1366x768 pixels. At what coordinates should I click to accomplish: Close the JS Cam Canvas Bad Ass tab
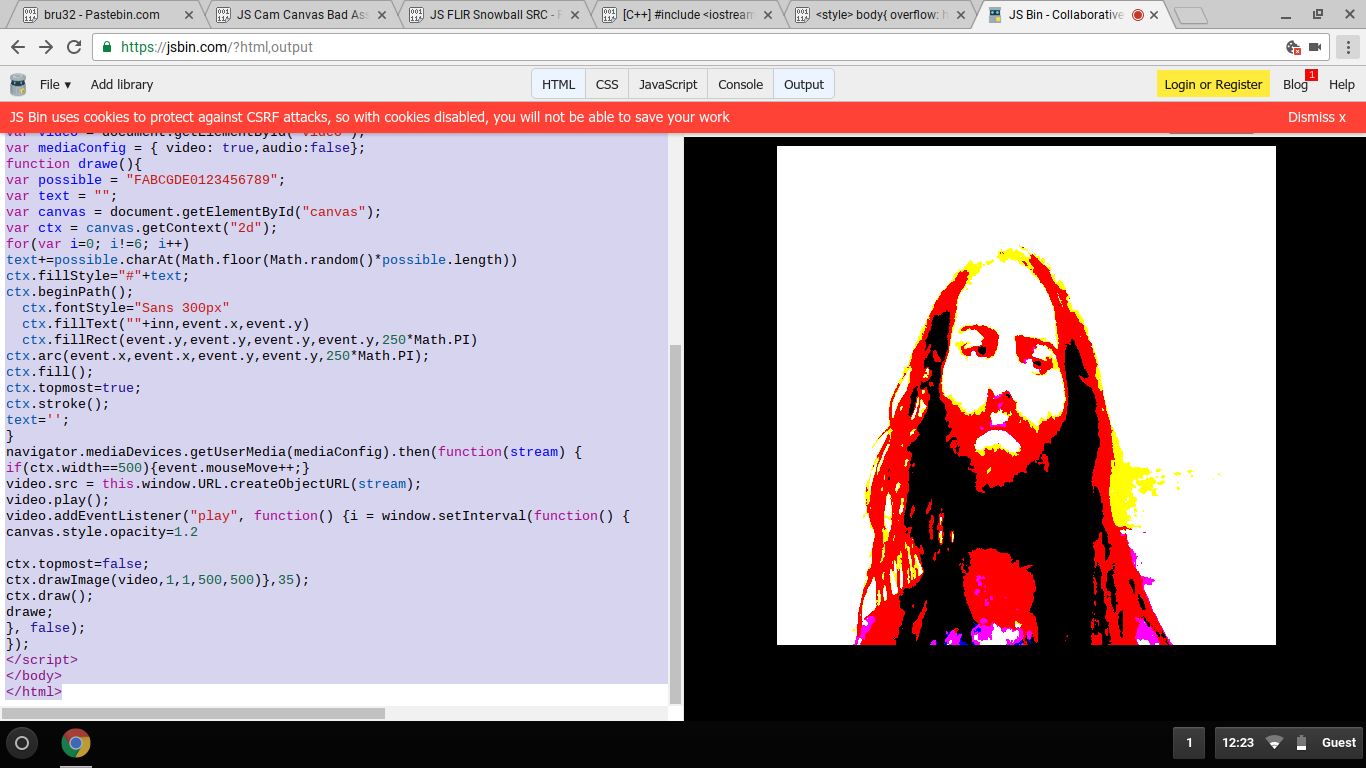pos(383,15)
